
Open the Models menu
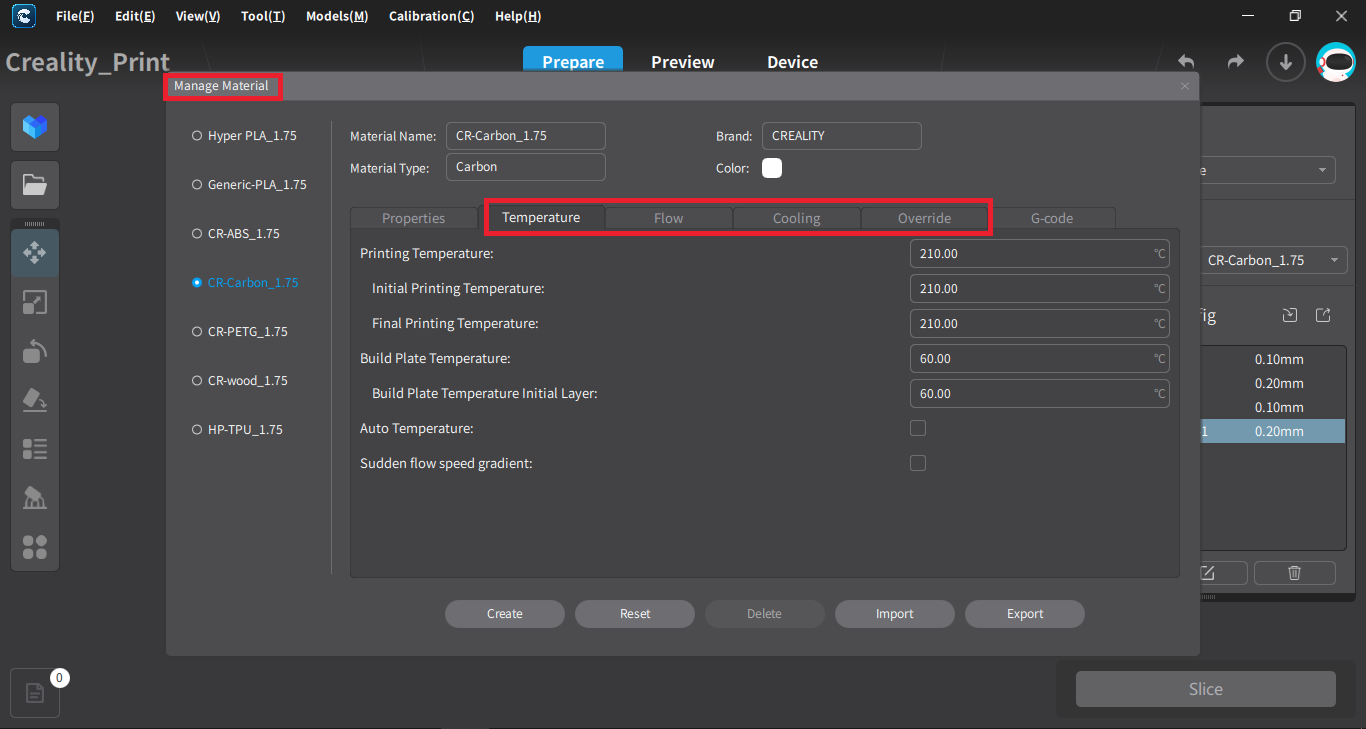337,16
